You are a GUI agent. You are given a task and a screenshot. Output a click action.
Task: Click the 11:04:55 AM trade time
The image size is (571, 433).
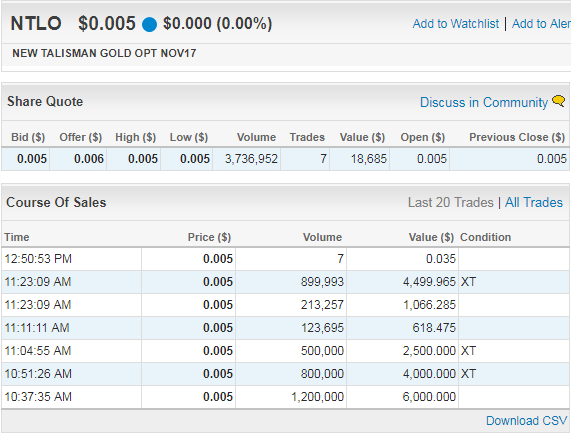point(38,351)
